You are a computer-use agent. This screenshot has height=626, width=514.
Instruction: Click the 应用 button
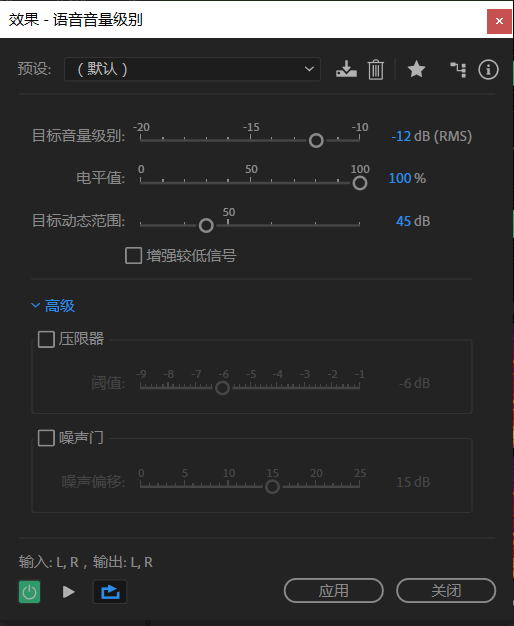(x=333, y=590)
